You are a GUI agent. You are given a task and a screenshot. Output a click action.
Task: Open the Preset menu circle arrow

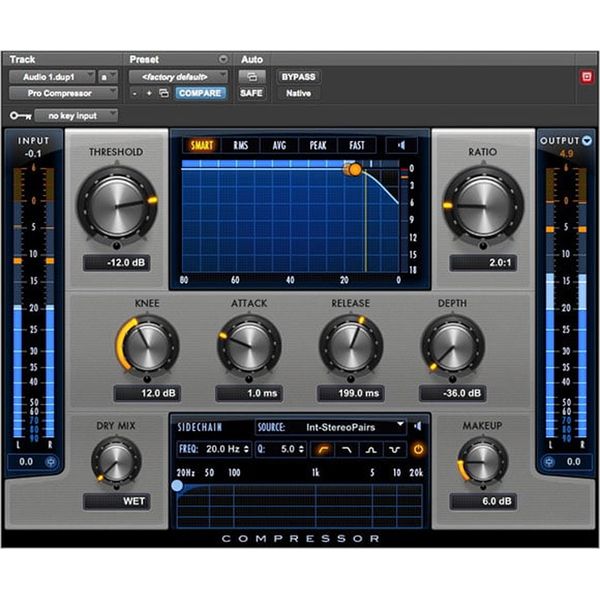[223, 59]
